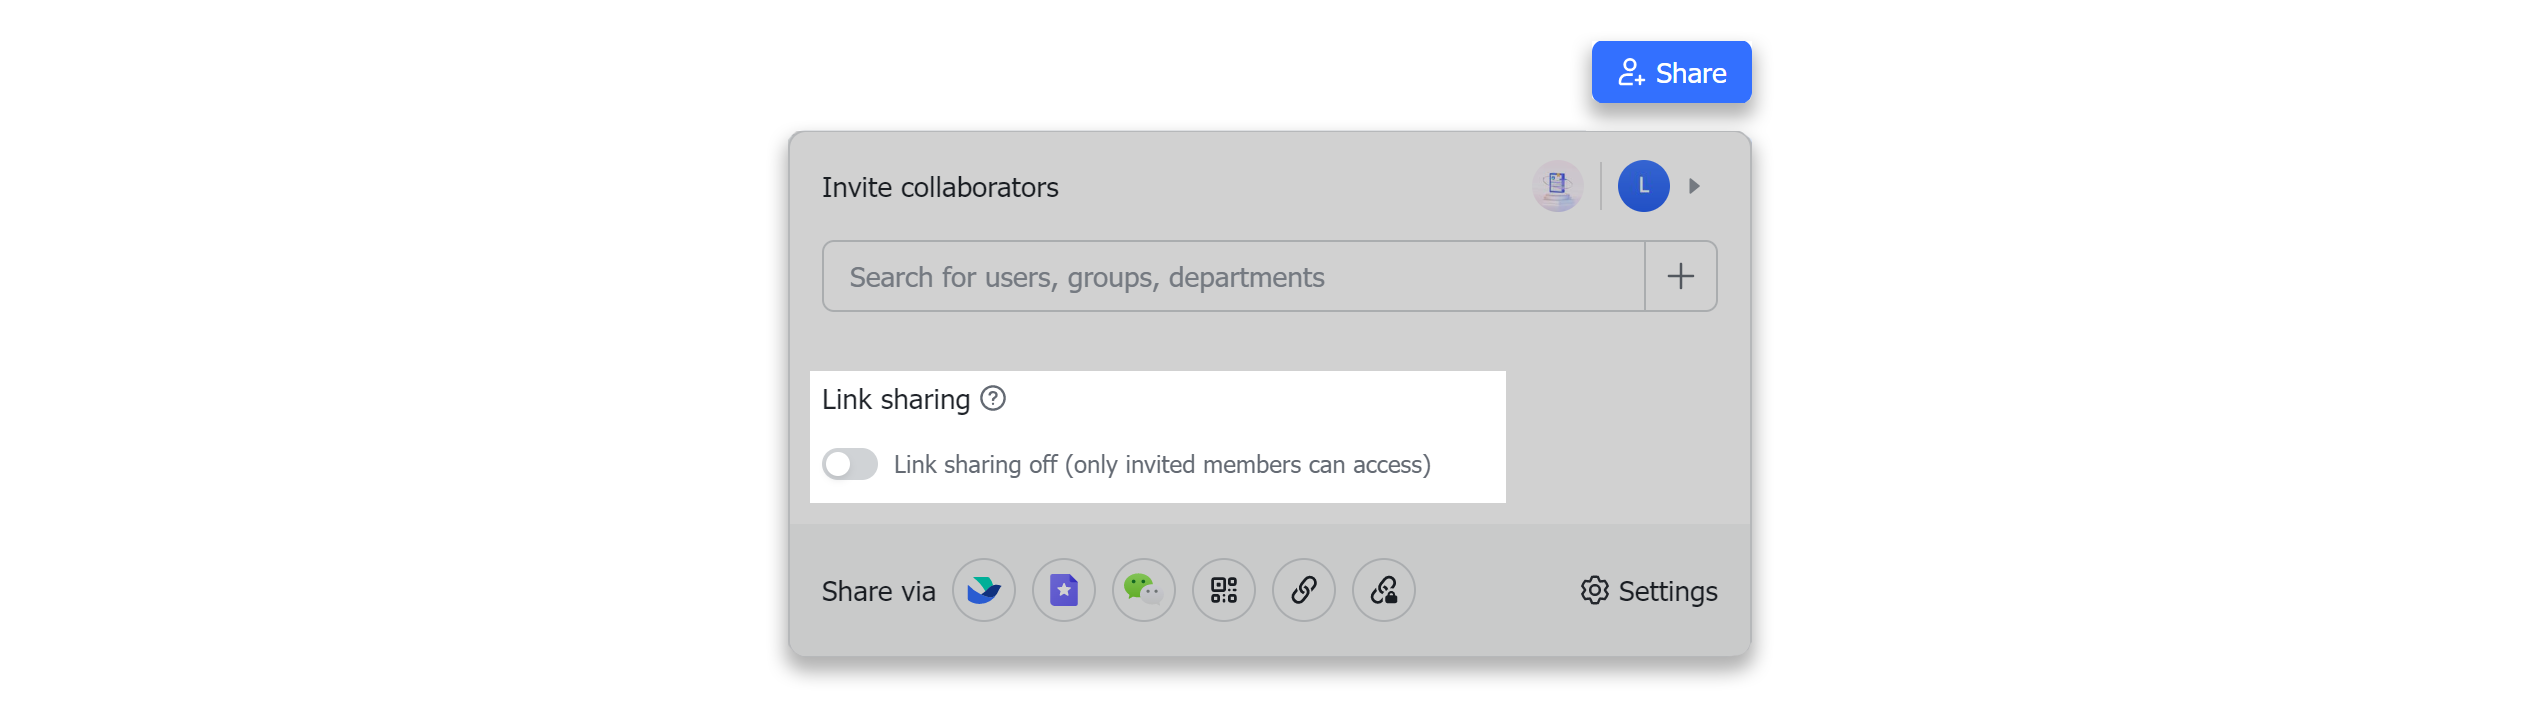The image size is (2540, 728).
Task: Share via the purple star document icon
Action: pyautogui.click(x=1064, y=590)
